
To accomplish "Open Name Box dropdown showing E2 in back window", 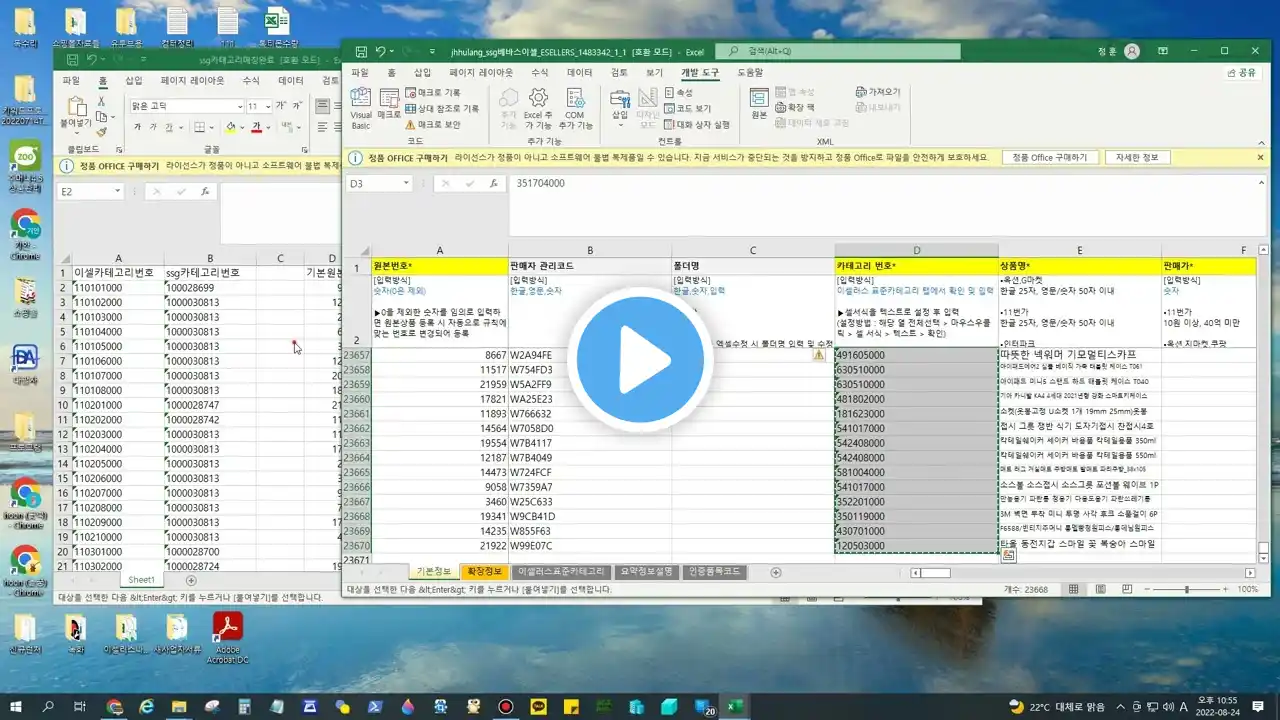I will coord(117,191).
